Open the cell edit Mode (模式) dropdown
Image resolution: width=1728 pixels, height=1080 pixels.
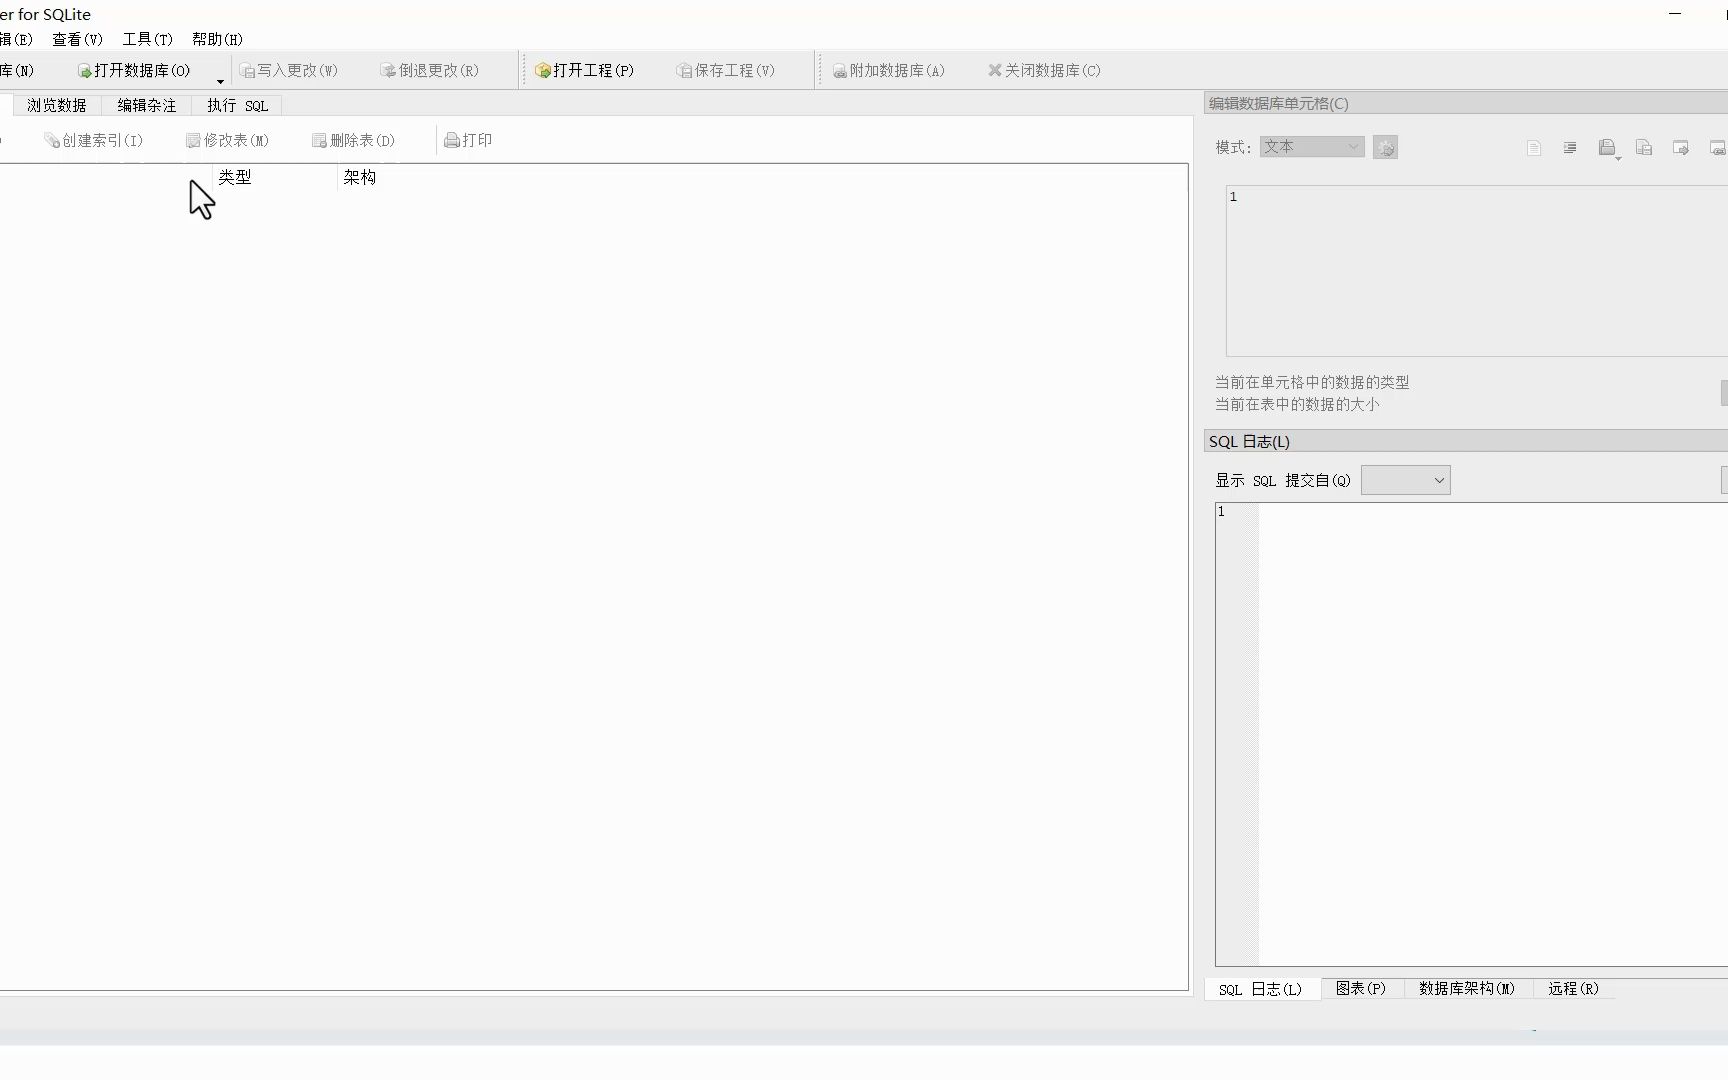[x=1312, y=147]
